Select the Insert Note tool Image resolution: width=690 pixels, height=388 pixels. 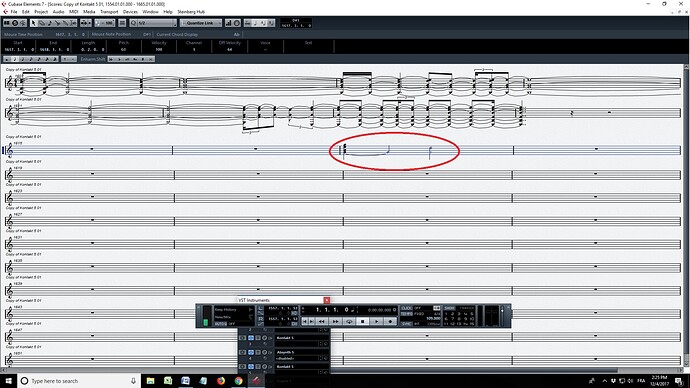tap(49, 23)
